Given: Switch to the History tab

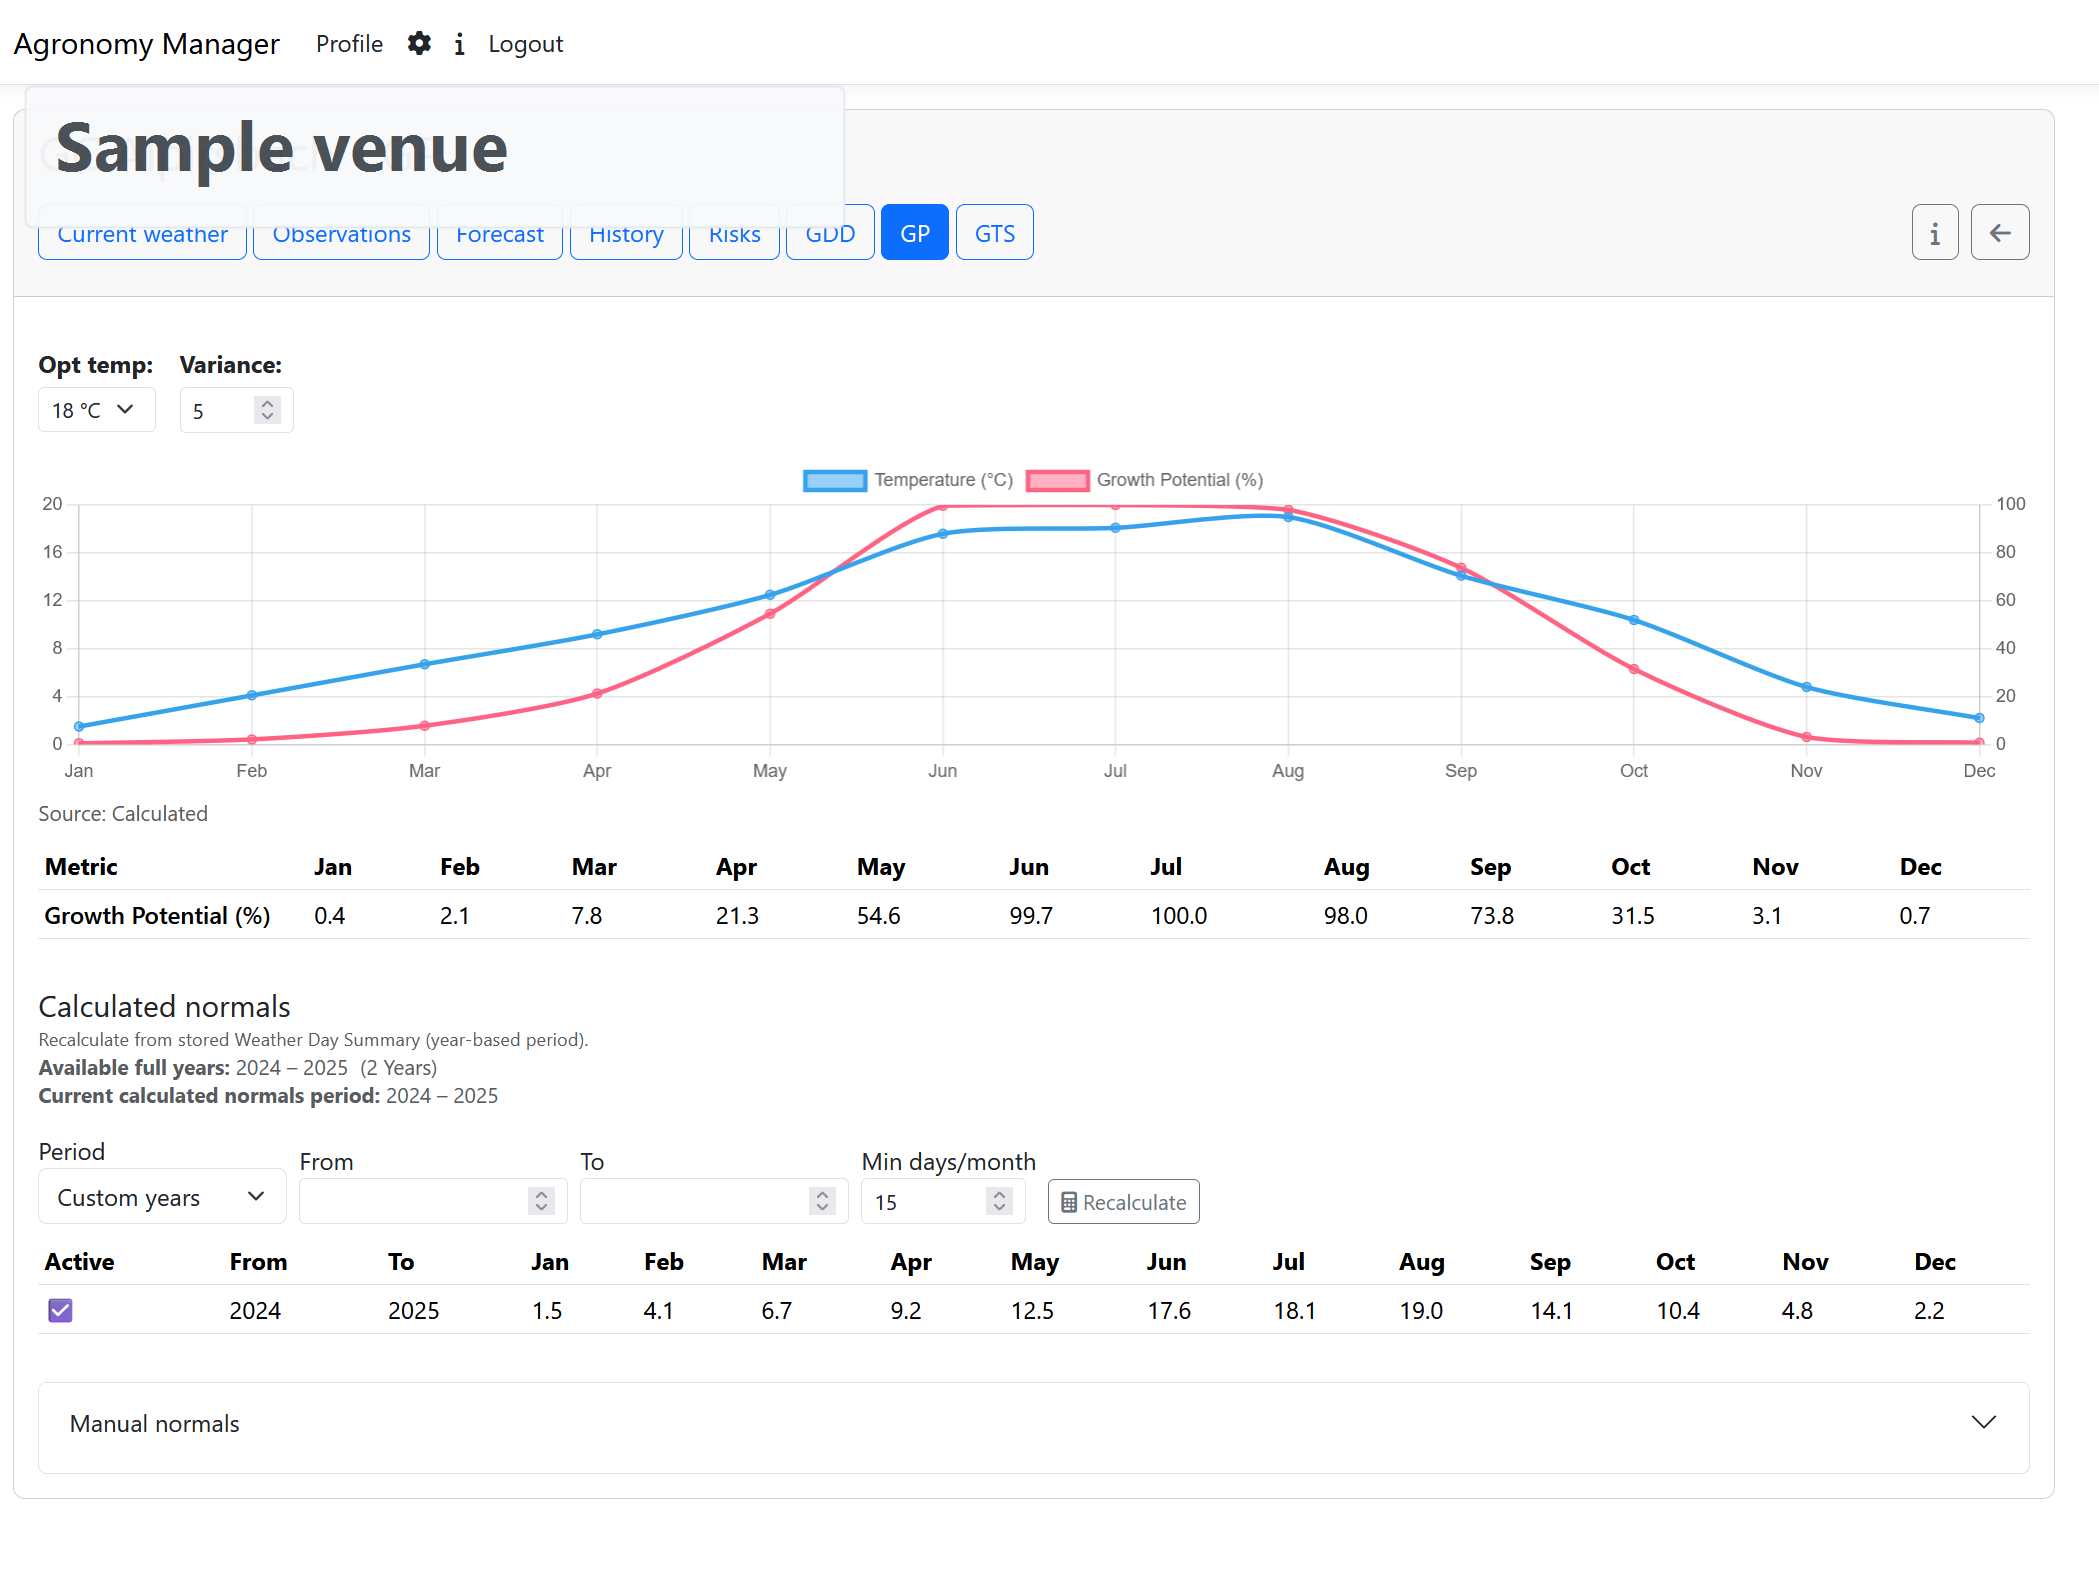Looking at the screenshot, I should click(x=626, y=233).
